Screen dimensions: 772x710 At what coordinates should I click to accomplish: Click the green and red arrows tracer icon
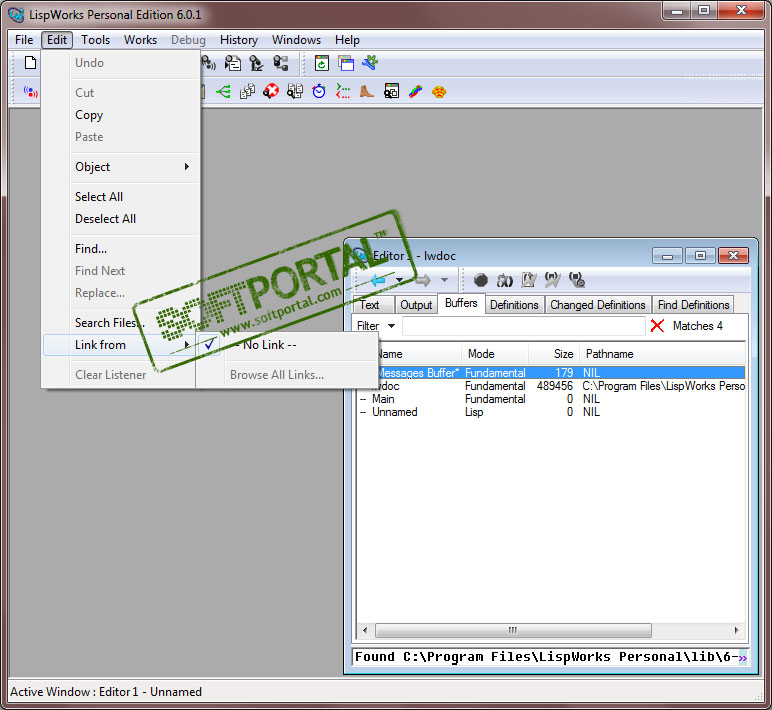tap(343, 91)
